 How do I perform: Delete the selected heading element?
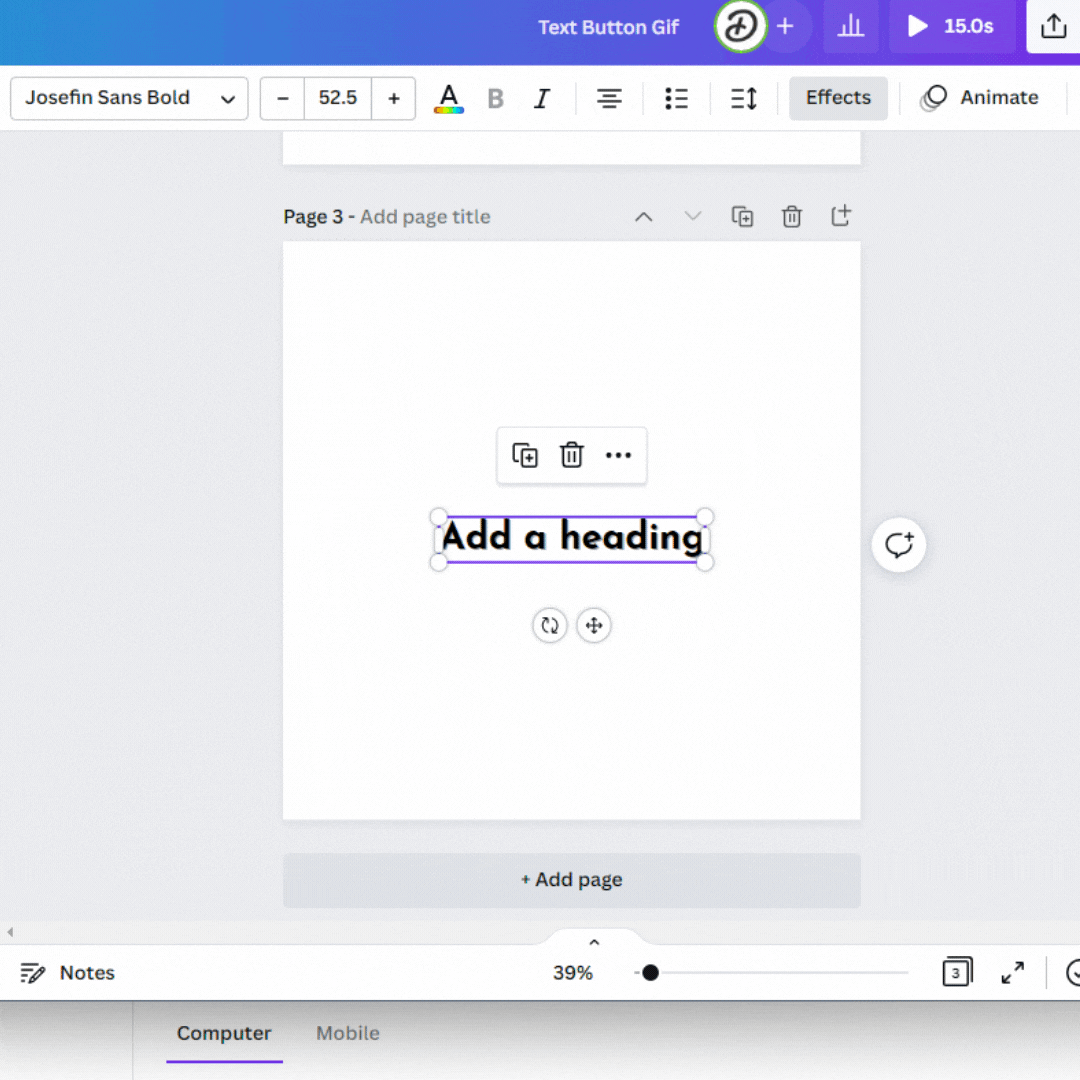(x=572, y=455)
